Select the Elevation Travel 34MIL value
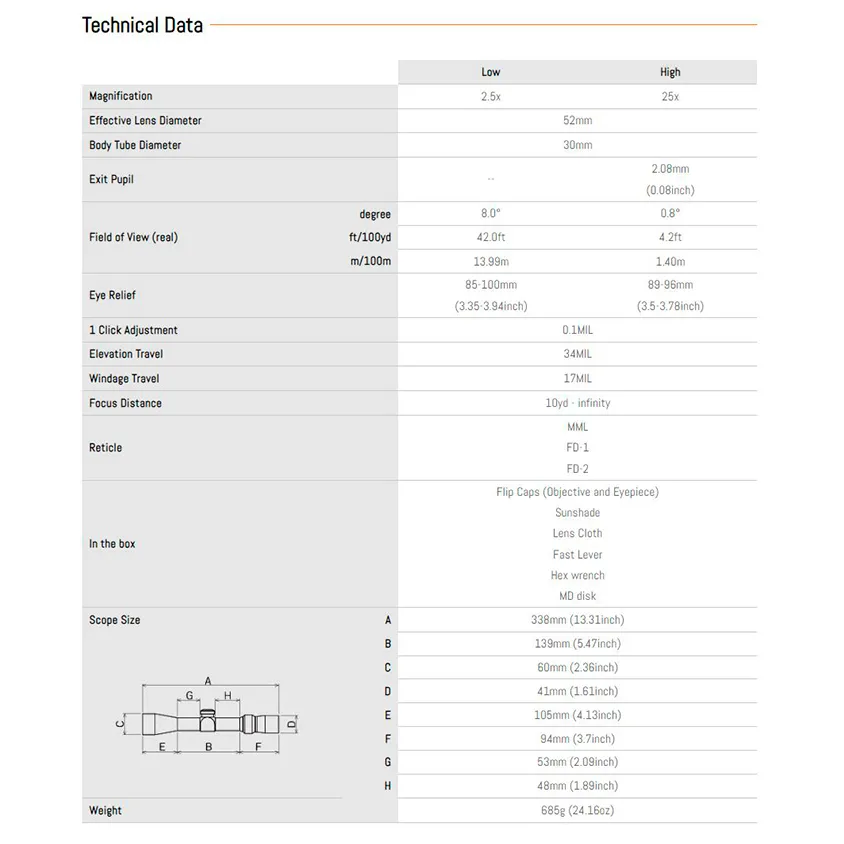Image resolution: width=844 pixels, height=844 pixels. (577, 354)
